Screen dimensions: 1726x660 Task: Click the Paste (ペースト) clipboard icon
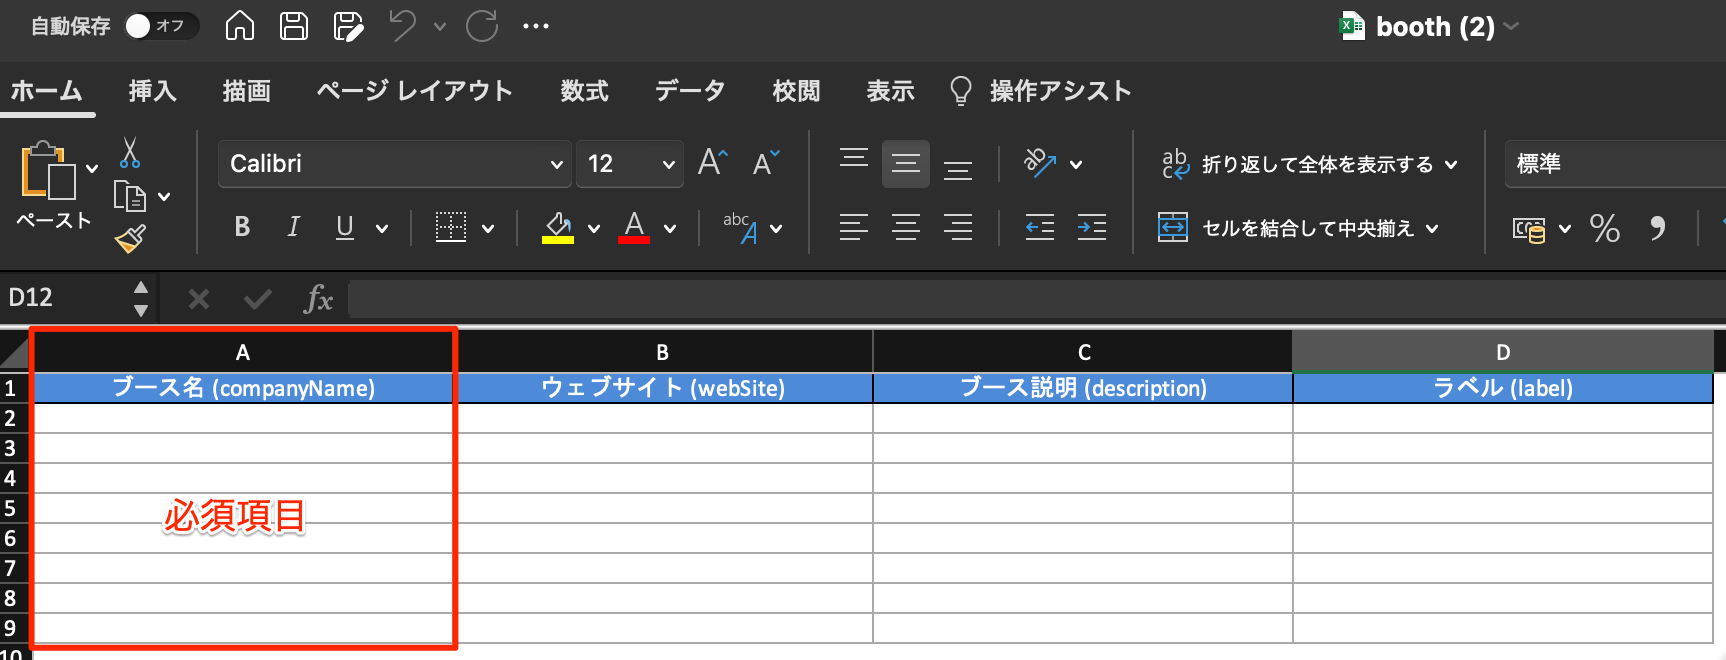click(x=48, y=170)
